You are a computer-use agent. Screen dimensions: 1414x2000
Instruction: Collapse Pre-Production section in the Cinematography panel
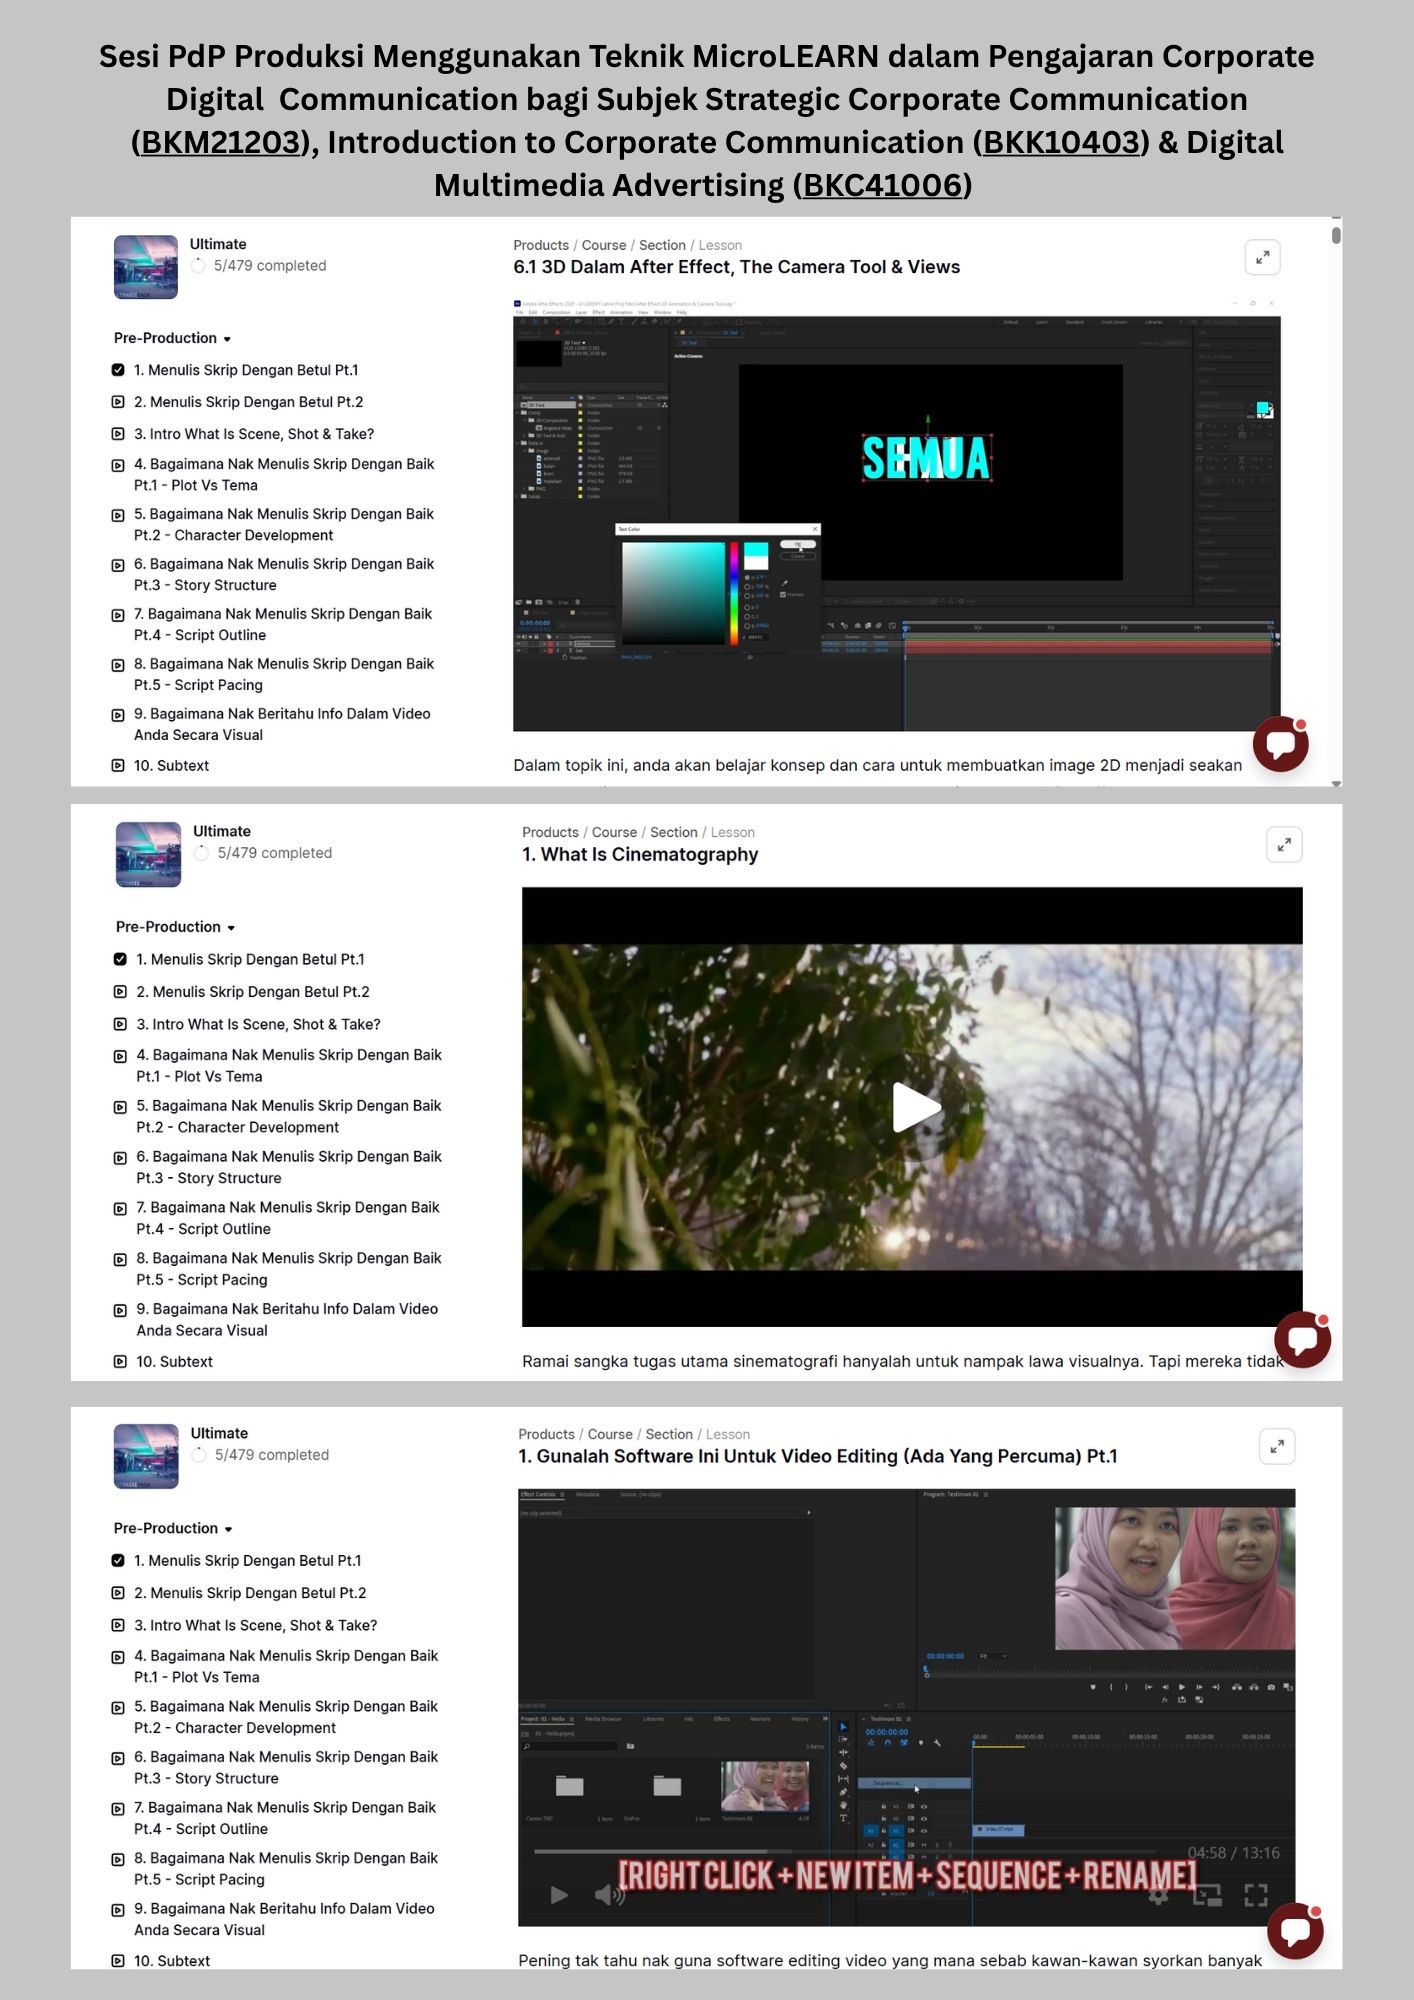pyautogui.click(x=175, y=927)
